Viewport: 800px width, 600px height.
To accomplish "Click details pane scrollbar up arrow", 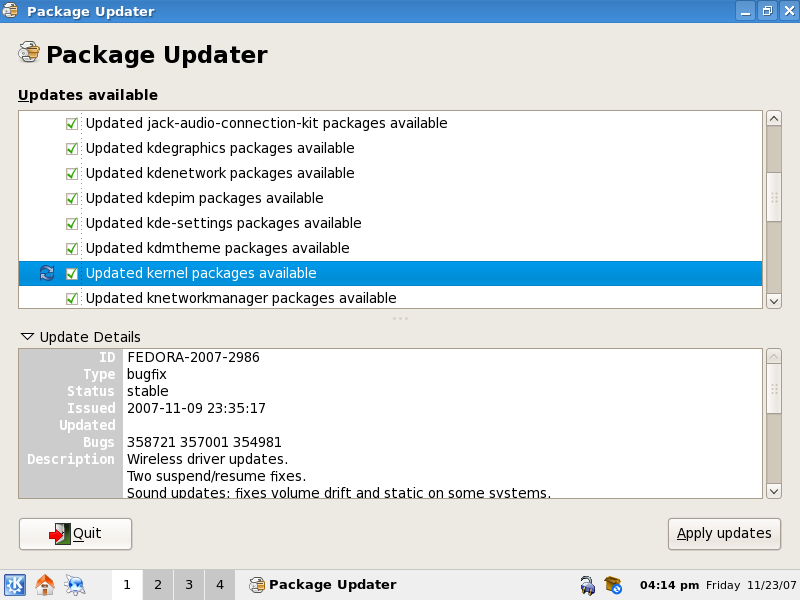I will [774, 356].
